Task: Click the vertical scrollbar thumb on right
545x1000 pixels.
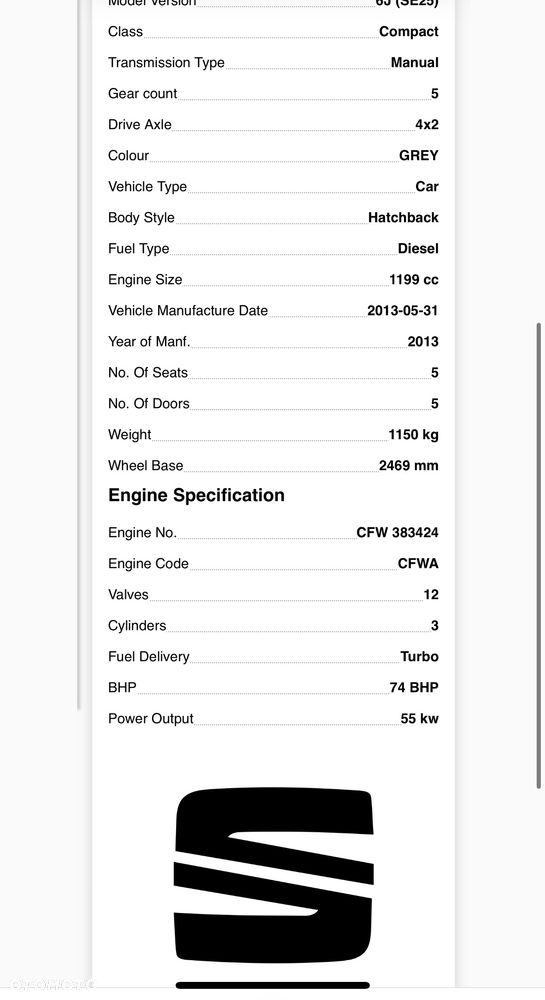Action: pos(539,555)
